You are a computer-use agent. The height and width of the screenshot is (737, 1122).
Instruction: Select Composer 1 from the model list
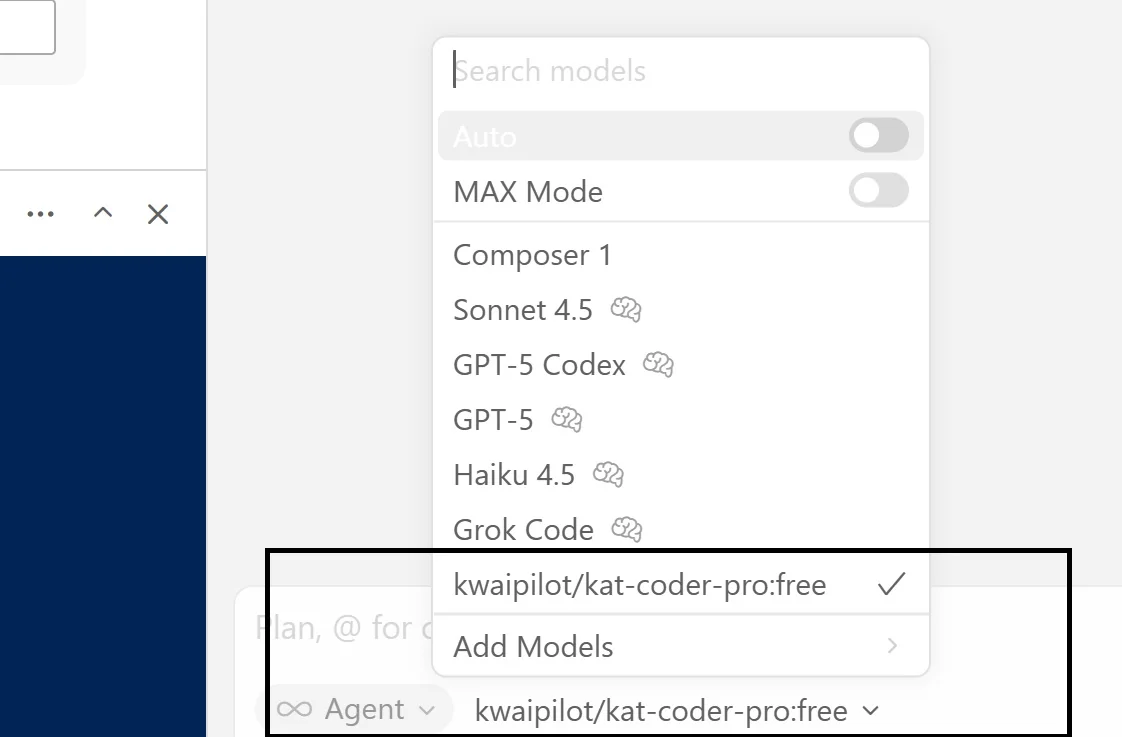532,255
